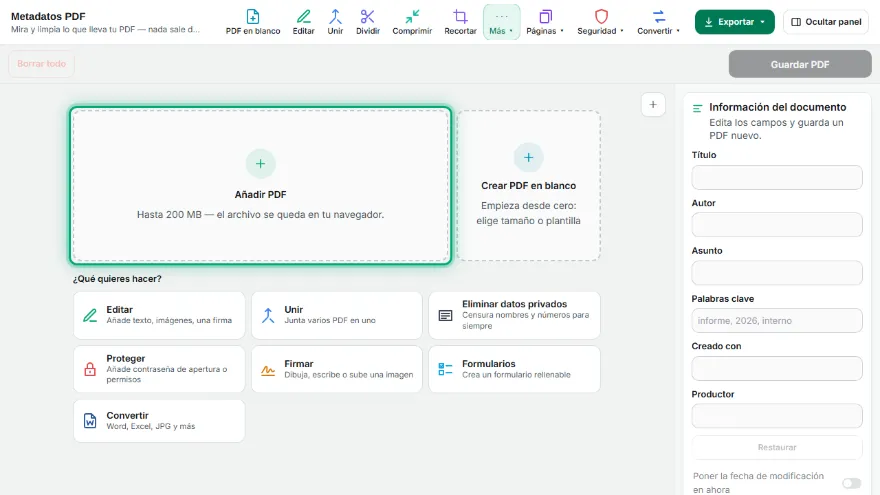Open the Firmar action card
Screen dimensions: 880x495
[x=337, y=369]
